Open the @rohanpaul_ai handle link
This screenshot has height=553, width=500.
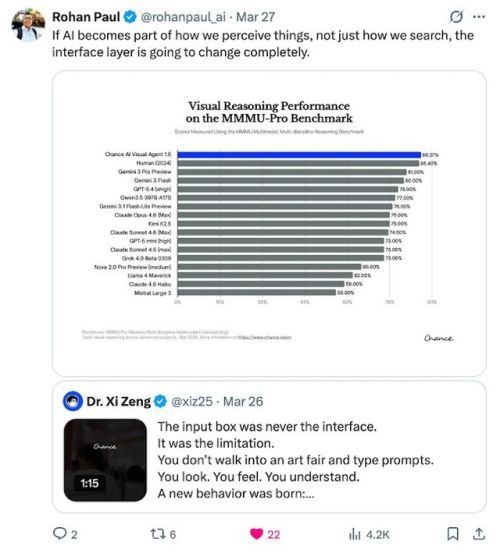[183, 17]
